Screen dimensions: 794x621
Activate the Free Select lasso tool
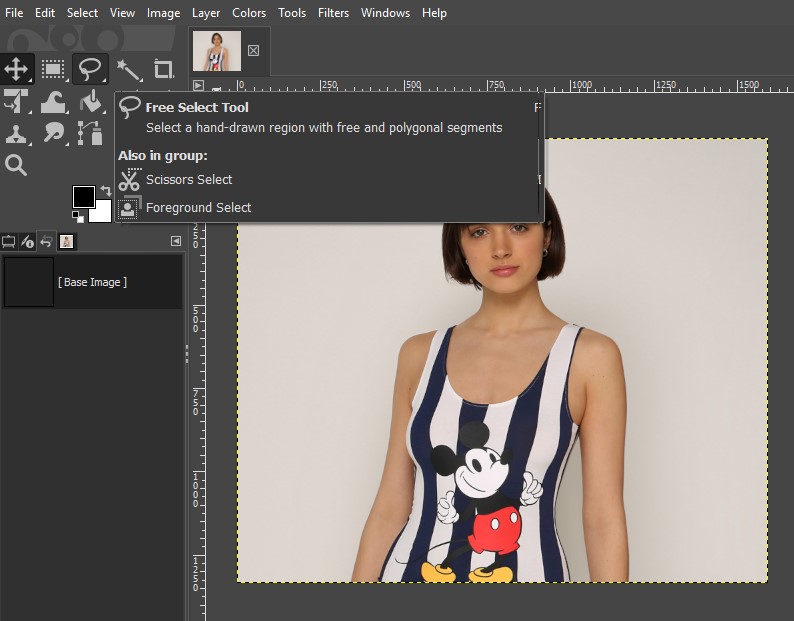pyautogui.click(x=91, y=69)
